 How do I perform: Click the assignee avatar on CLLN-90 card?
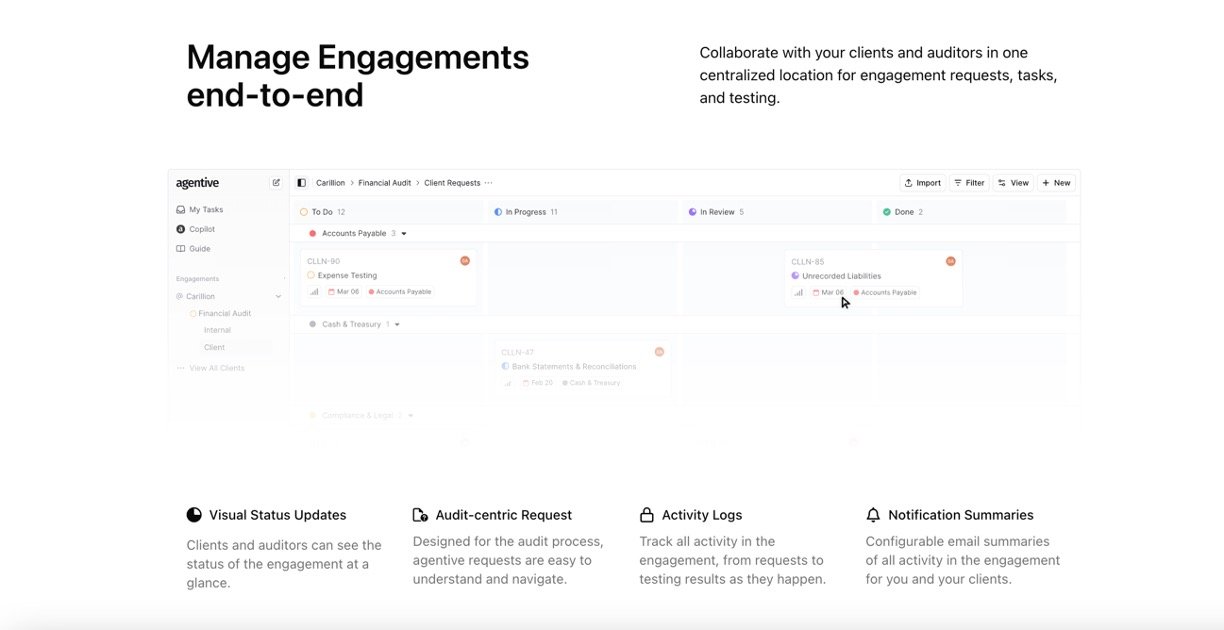click(x=465, y=261)
